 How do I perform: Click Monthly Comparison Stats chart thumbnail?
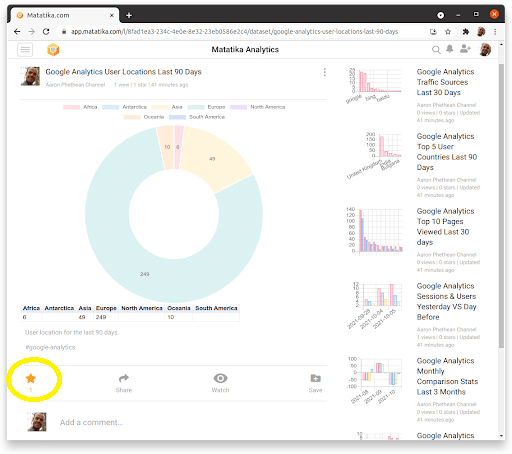pos(375,380)
